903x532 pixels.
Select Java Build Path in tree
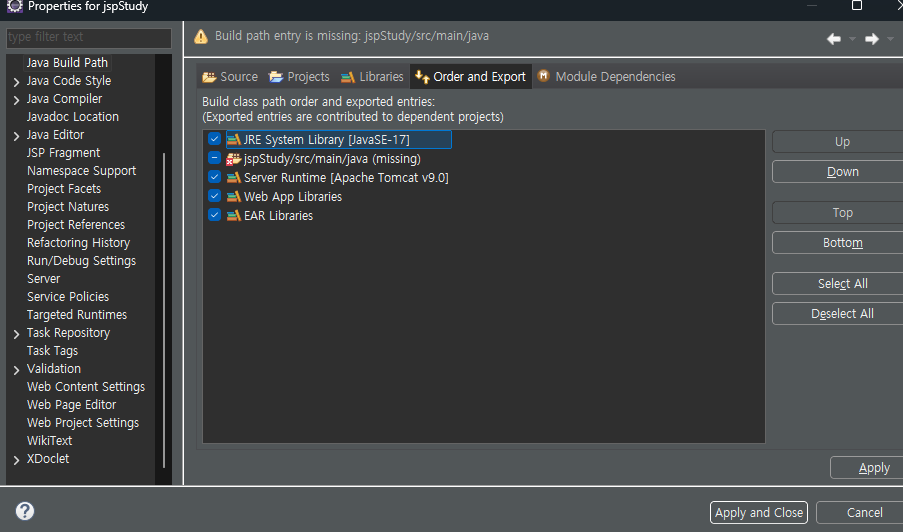[x=67, y=62]
